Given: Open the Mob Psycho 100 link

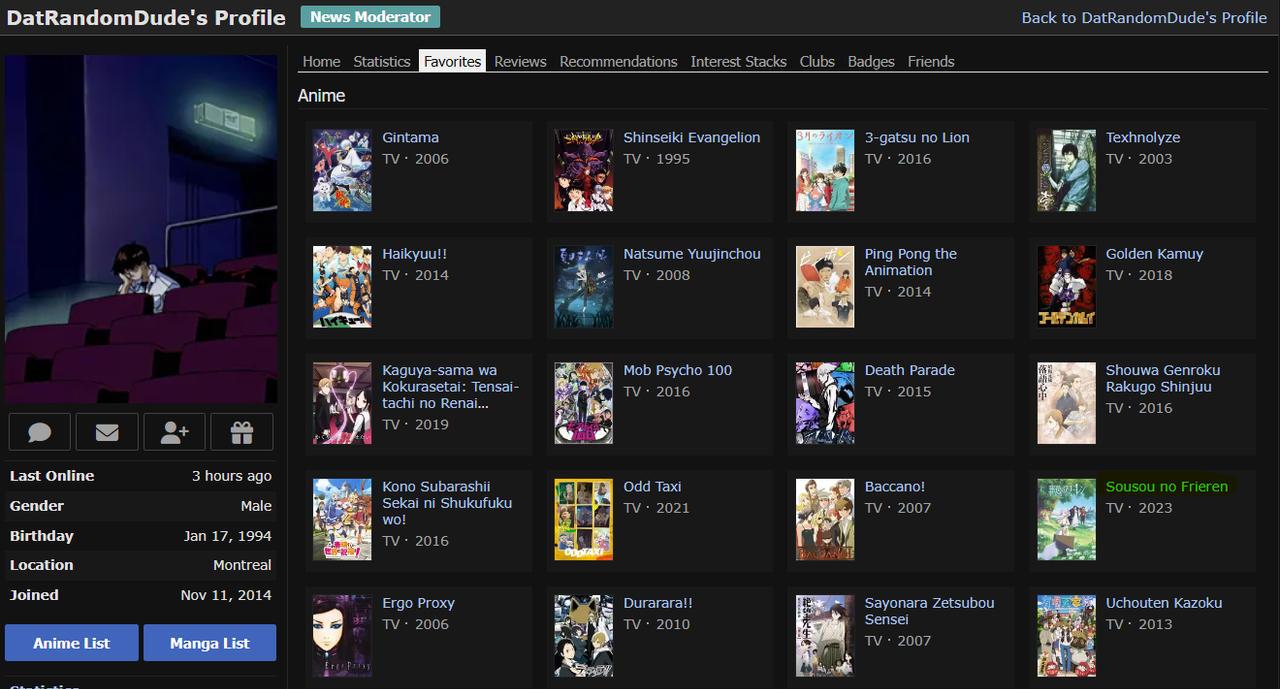Looking at the screenshot, I should coord(677,370).
